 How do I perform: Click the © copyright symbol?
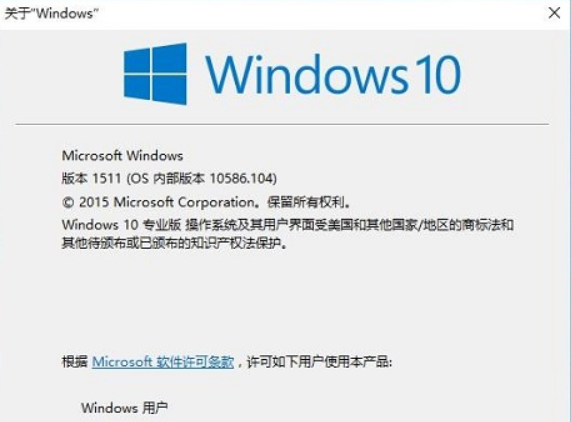[68, 202]
